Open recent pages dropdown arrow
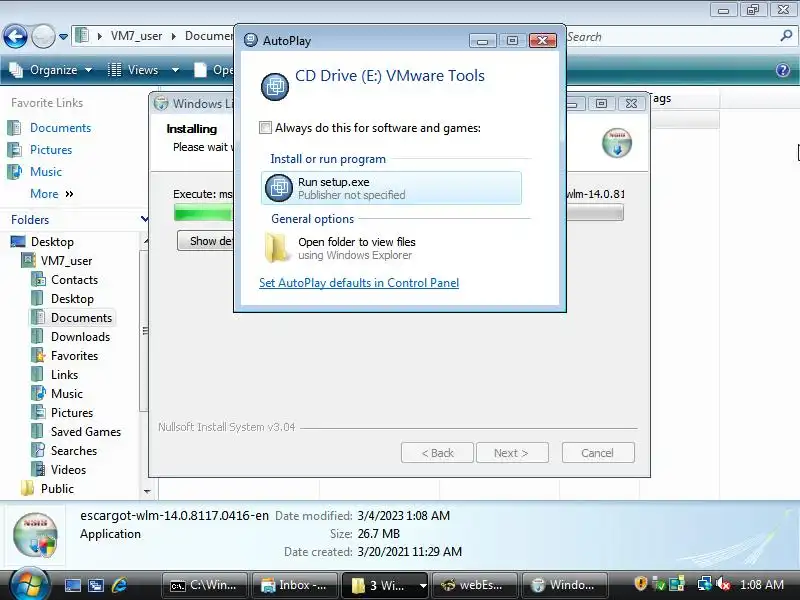 click(x=63, y=37)
